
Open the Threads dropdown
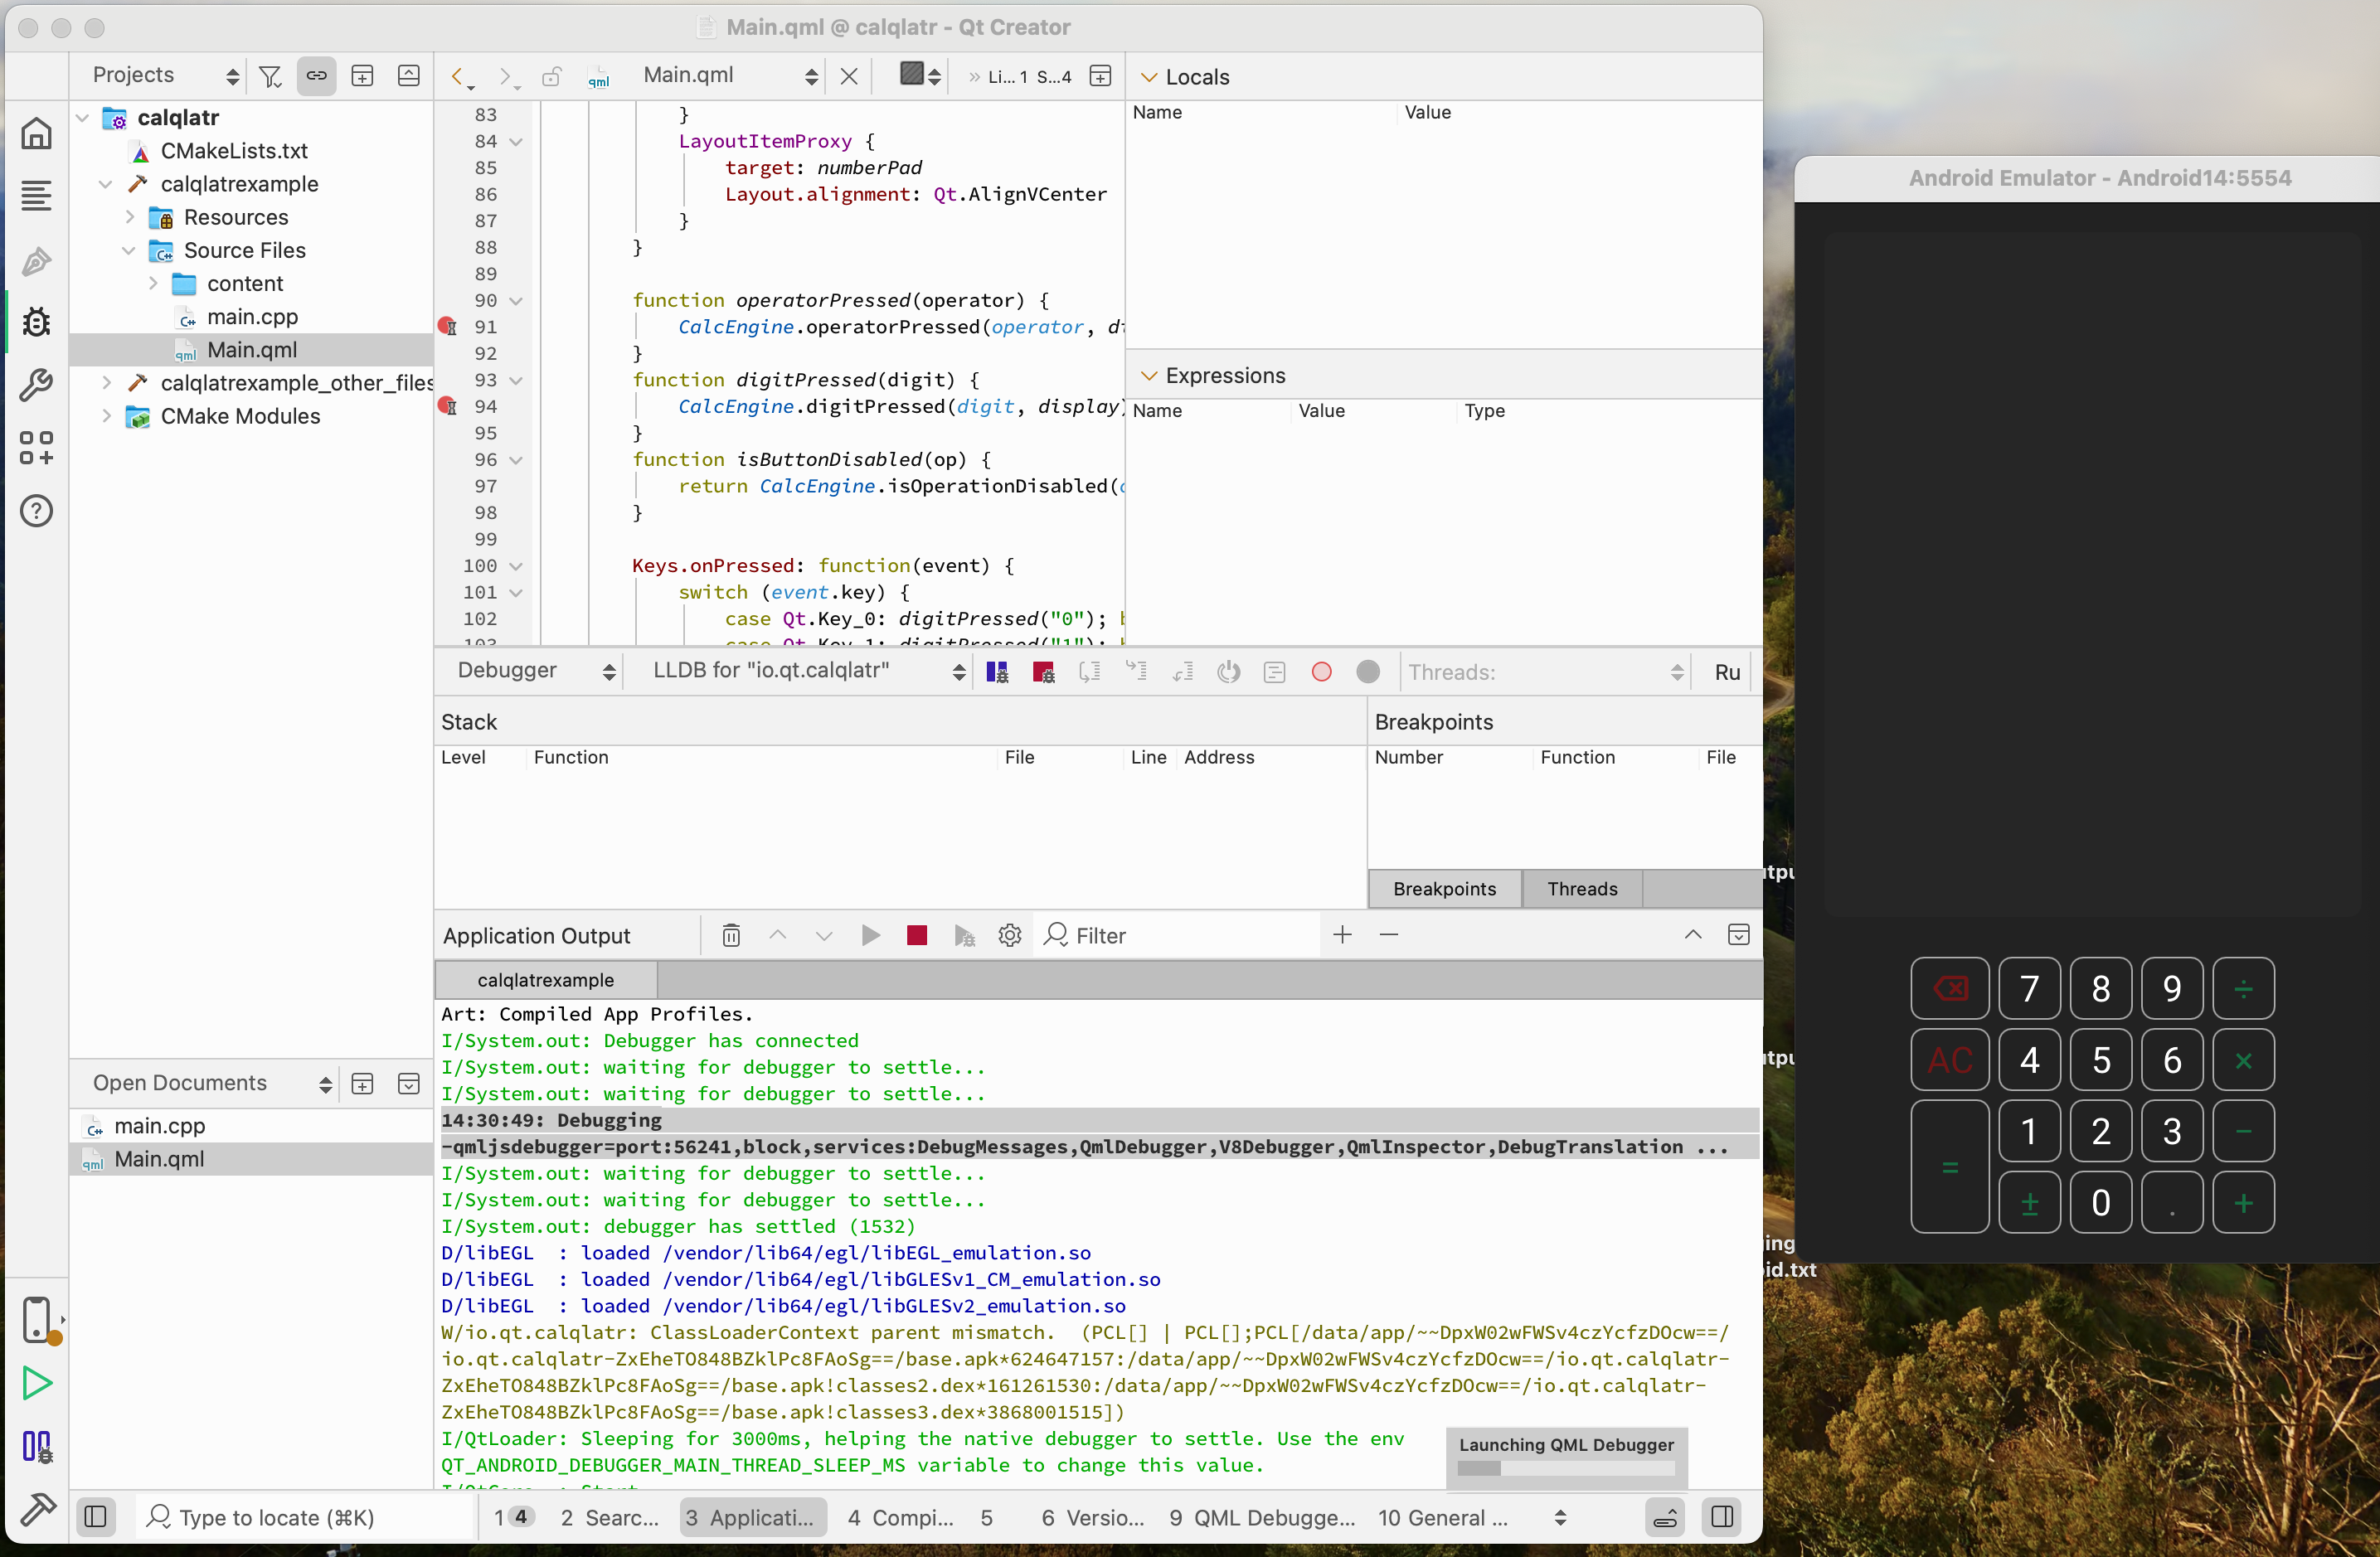point(1546,672)
